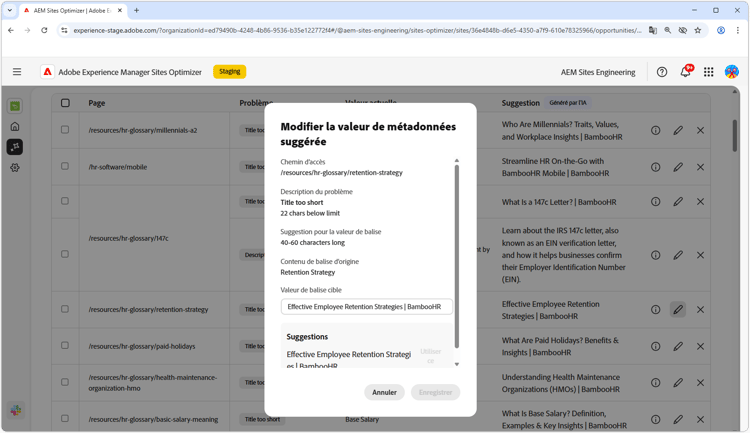The width and height of the screenshot is (750, 433).
Task: Open the Slack icon in sidebar
Action: pos(16,410)
